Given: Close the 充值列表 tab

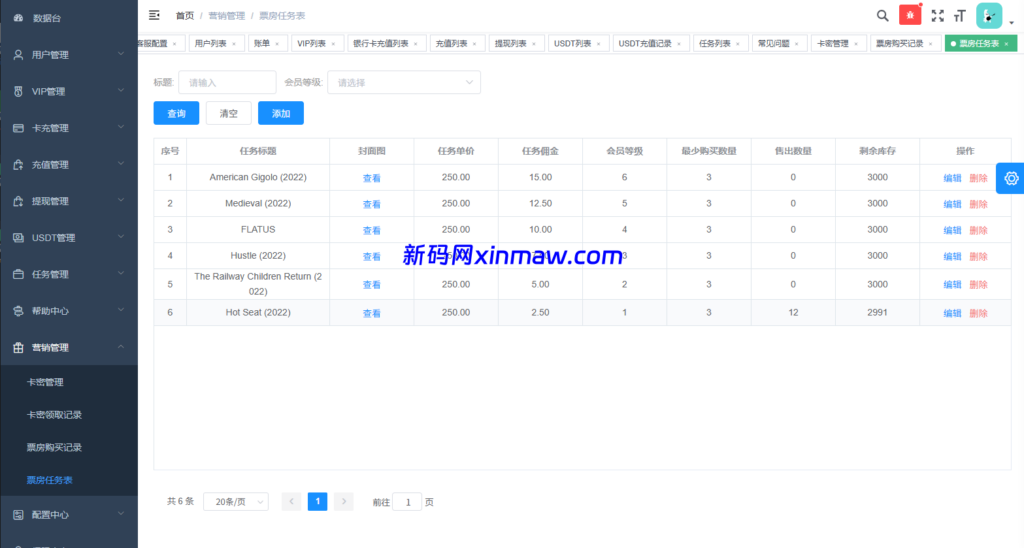Looking at the screenshot, I should click(474, 44).
